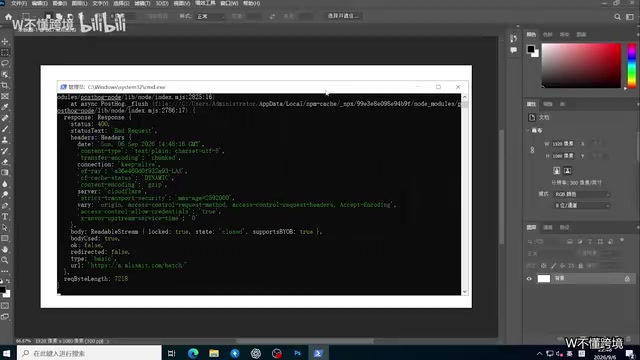
Task: Click the Home icon in options bar
Action: pyautogui.click(x=9, y=17)
